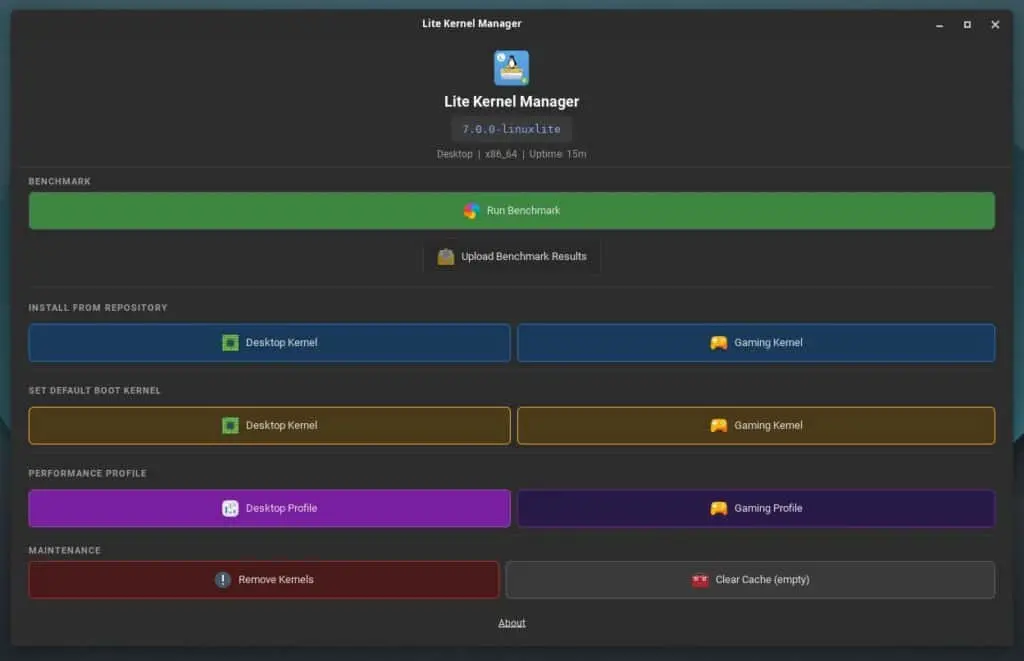Click the SET DEFAULT BOOT KERNEL label
Viewport: 1024px width, 661px height.
point(94,391)
